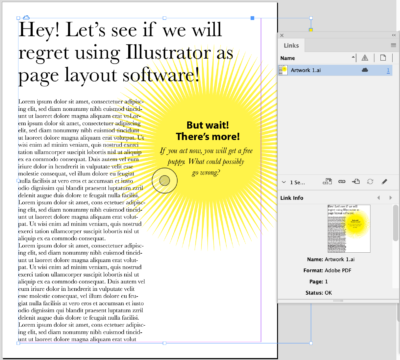
Task: Click the Link Info preview thumbnail
Action: point(349,228)
